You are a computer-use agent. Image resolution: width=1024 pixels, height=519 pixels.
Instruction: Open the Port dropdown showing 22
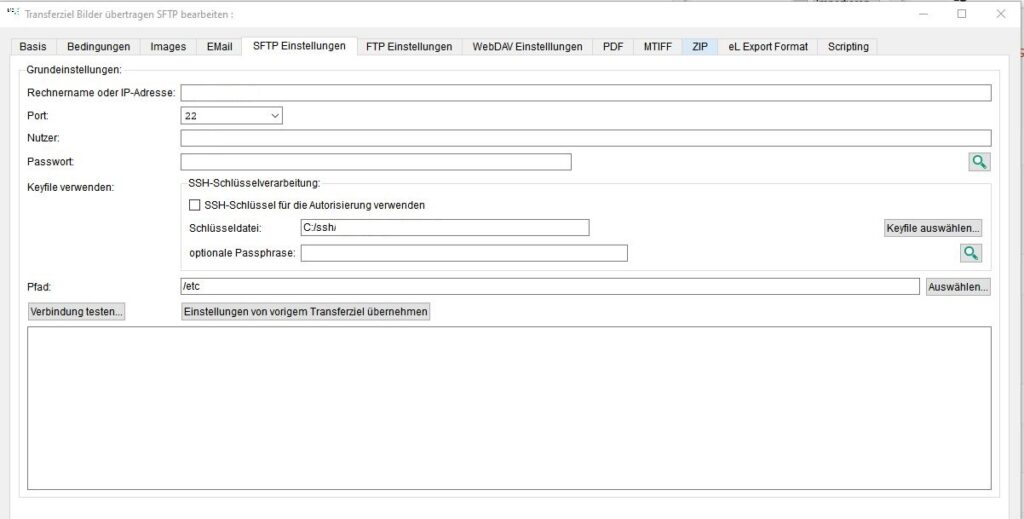click(231, 116)
